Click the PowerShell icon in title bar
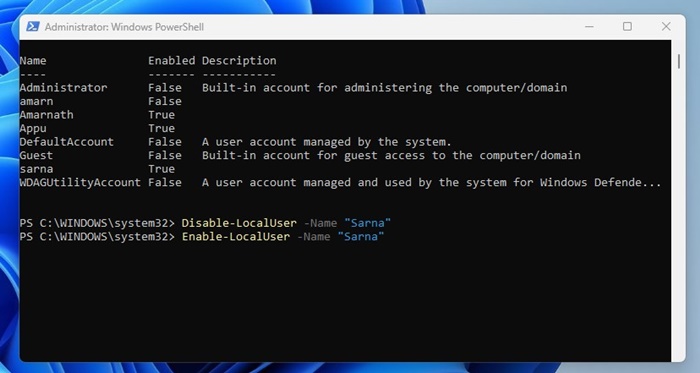The height and width of the screenshot is (373, 700). pyautogui.click(x=33, y=27)
